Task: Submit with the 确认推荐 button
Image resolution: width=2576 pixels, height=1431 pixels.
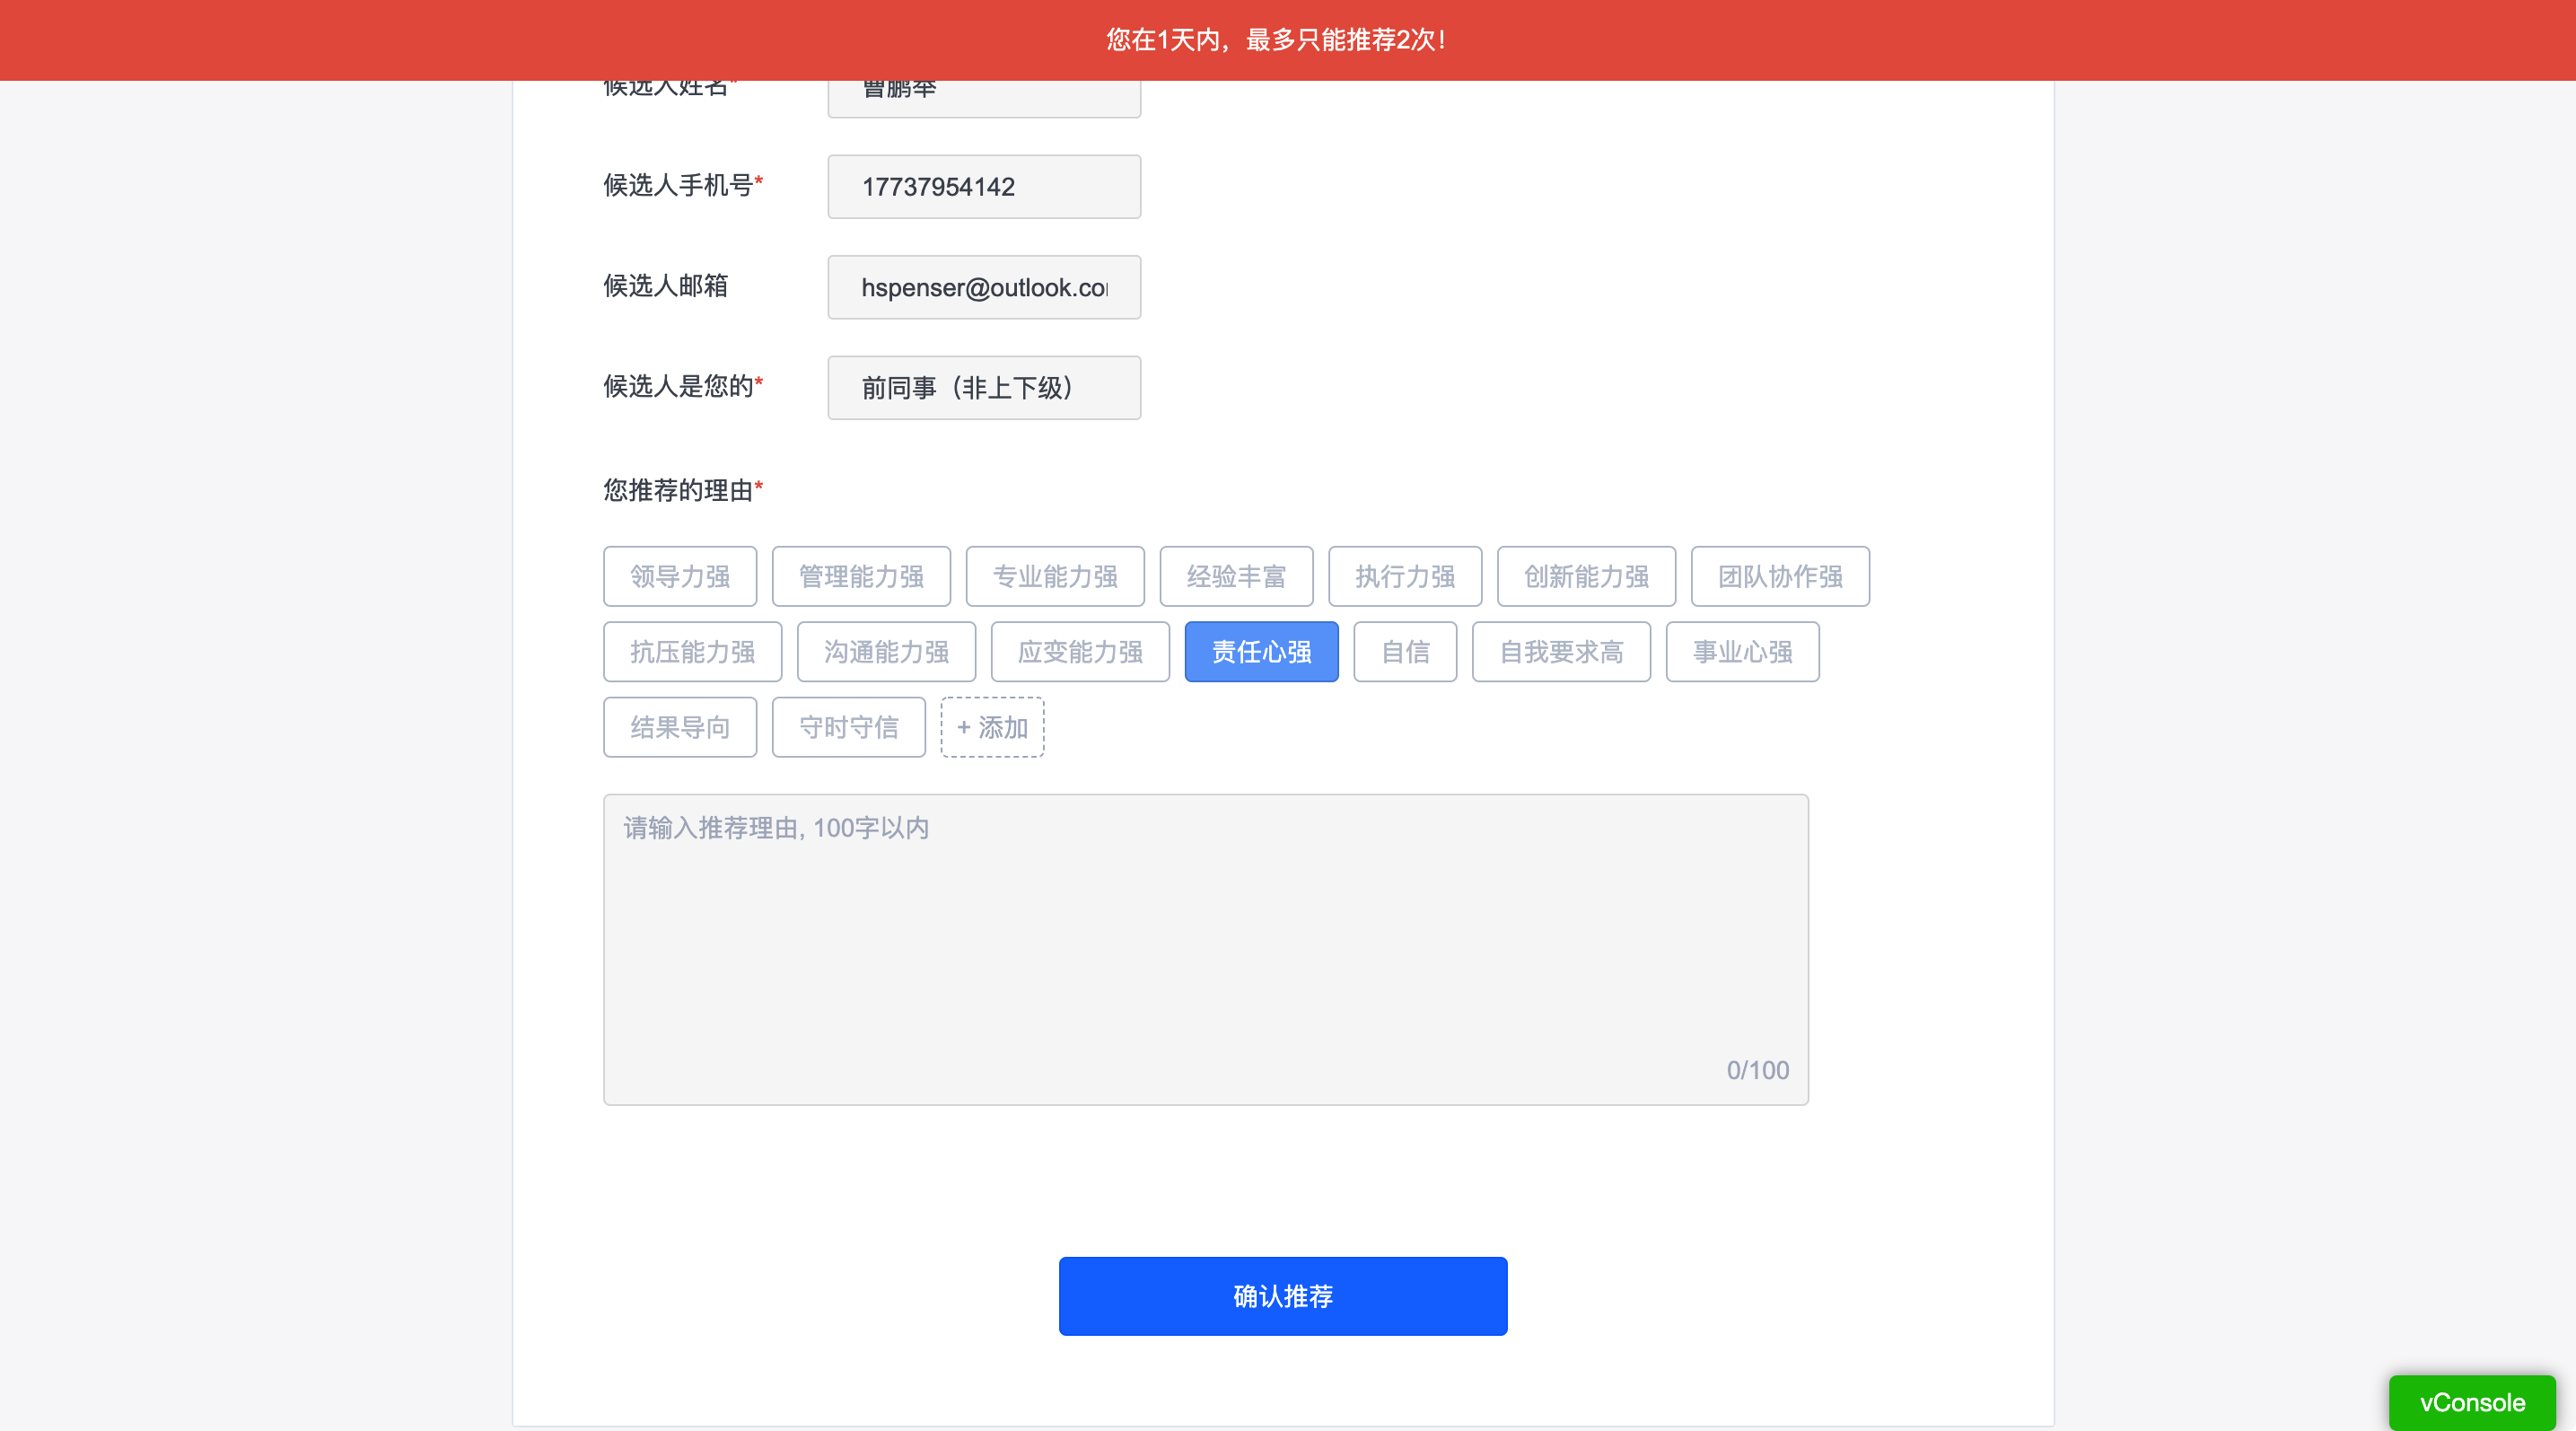Action: coord(1283,1296)
